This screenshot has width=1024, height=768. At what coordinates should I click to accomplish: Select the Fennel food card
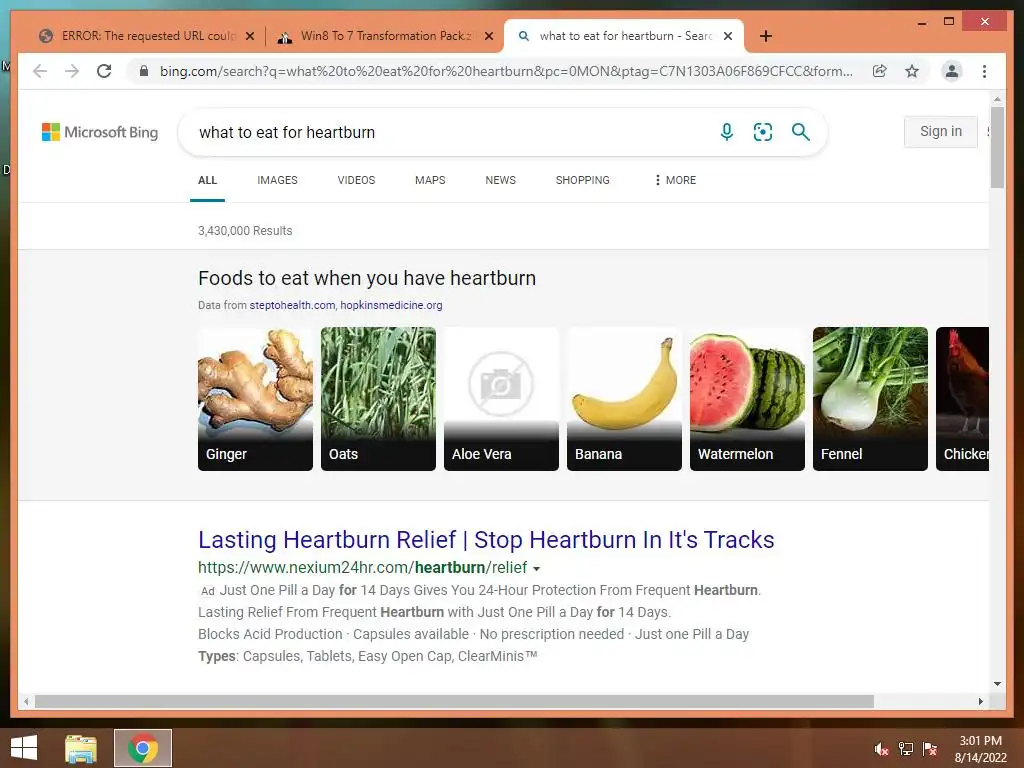click(x=870, y=398)
